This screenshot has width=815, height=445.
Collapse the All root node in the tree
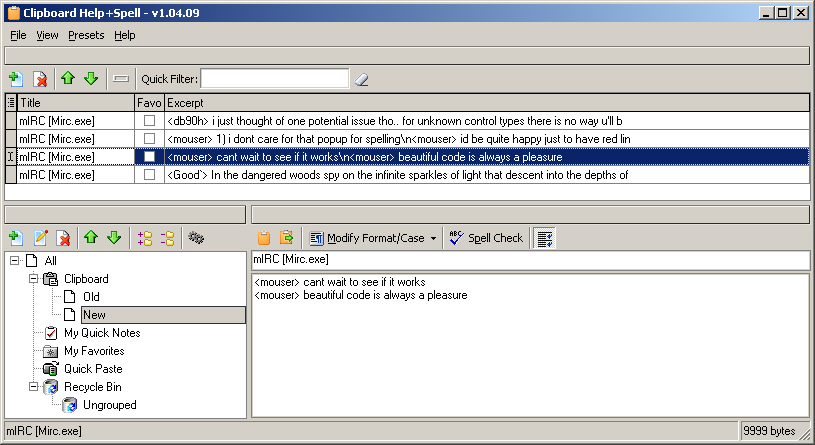pos(14,261)
